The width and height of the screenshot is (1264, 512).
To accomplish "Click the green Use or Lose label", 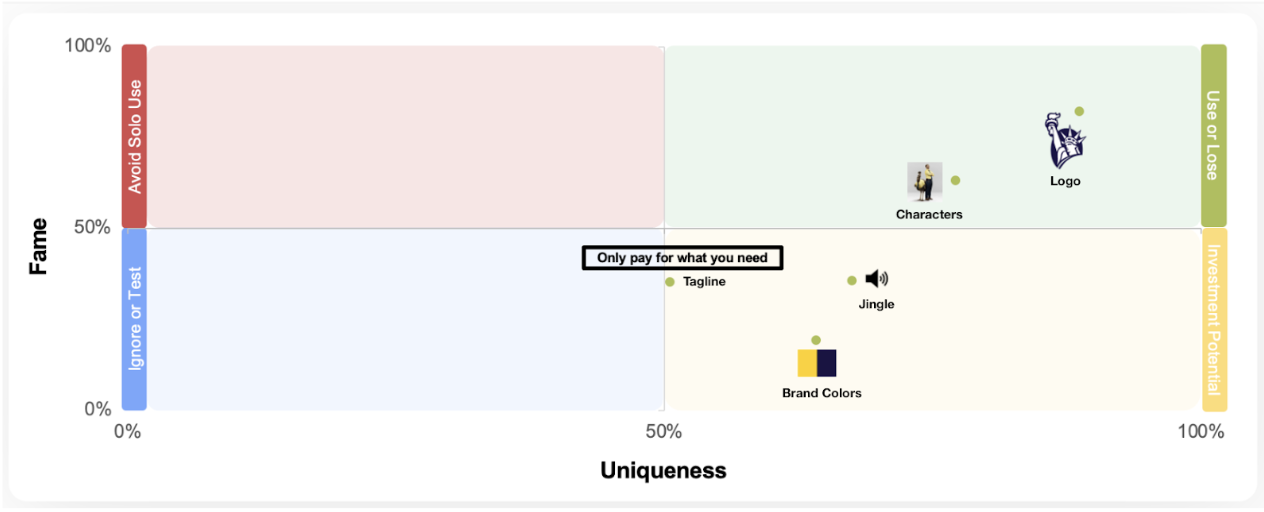I will point(1213,136).
